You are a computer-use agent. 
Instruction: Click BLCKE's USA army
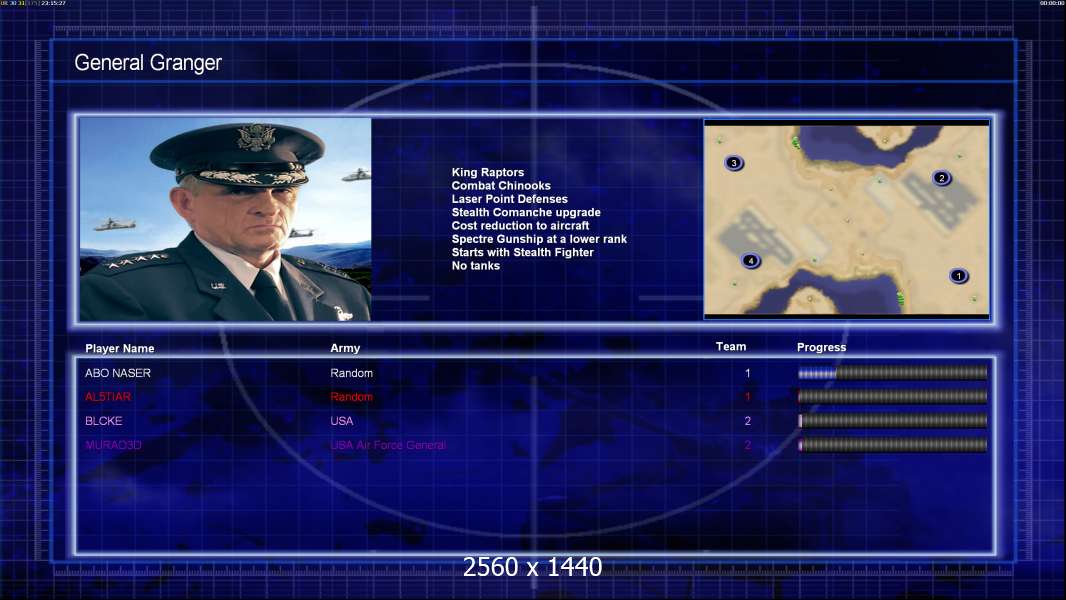point(341,421)
